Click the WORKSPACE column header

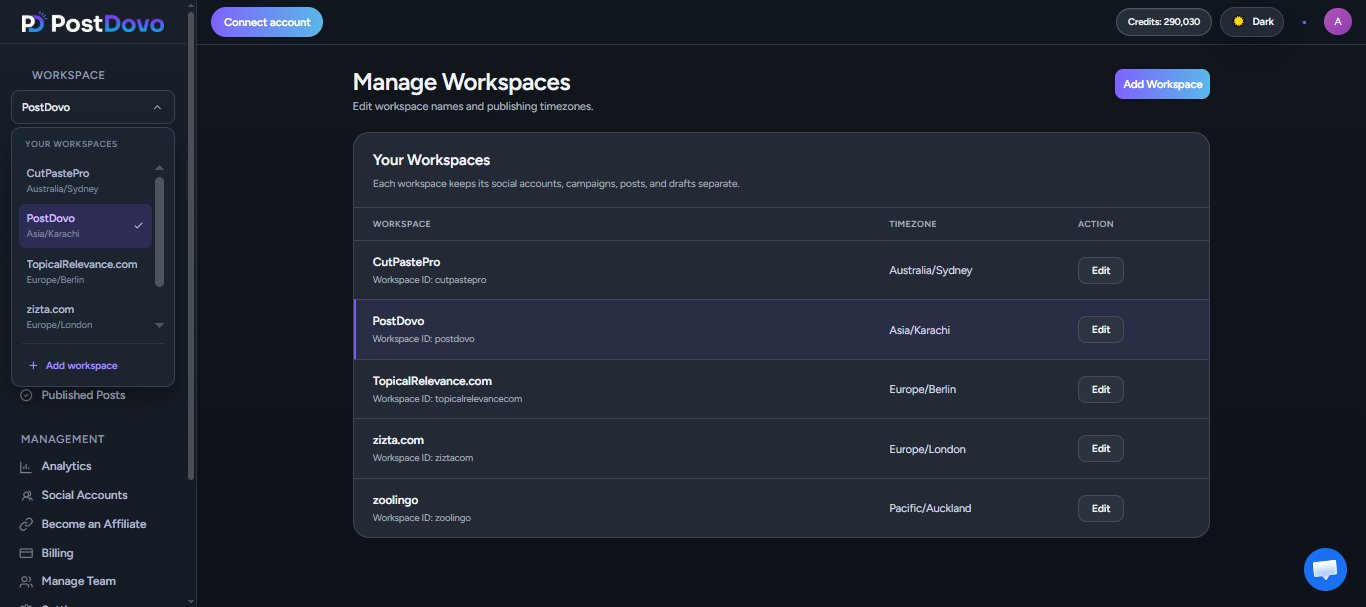click(401, 224)
